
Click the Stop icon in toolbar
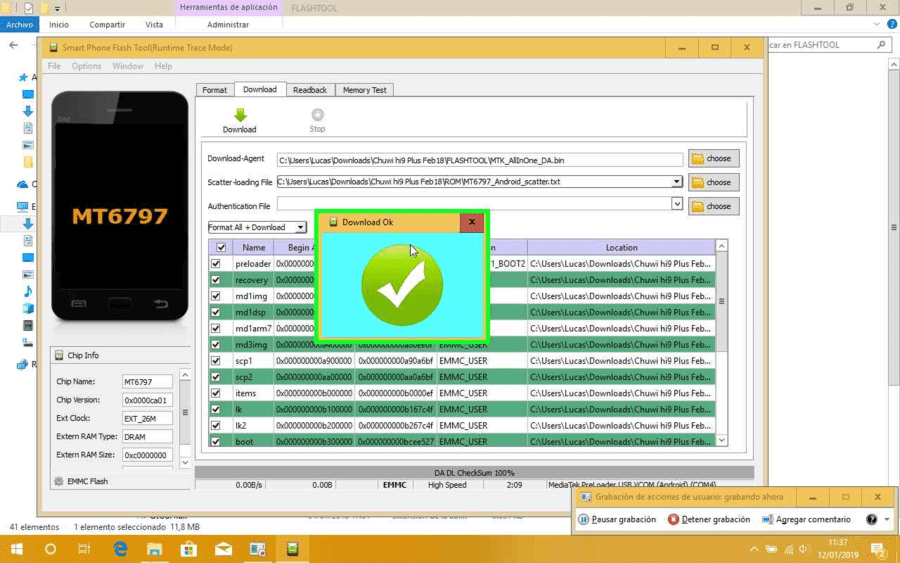tap(317, 115)
